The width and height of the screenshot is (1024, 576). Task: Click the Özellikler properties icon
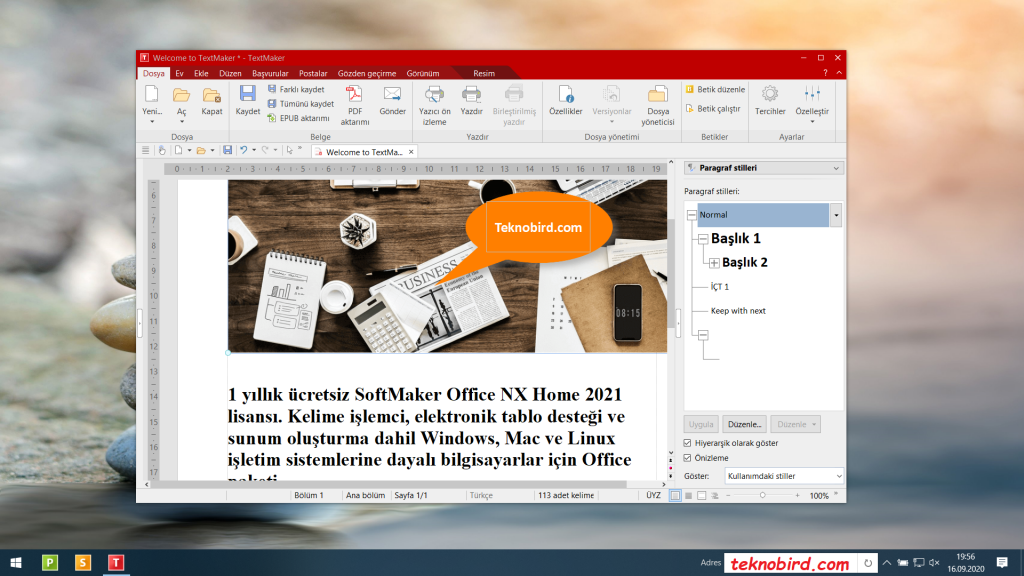(566, 95)
